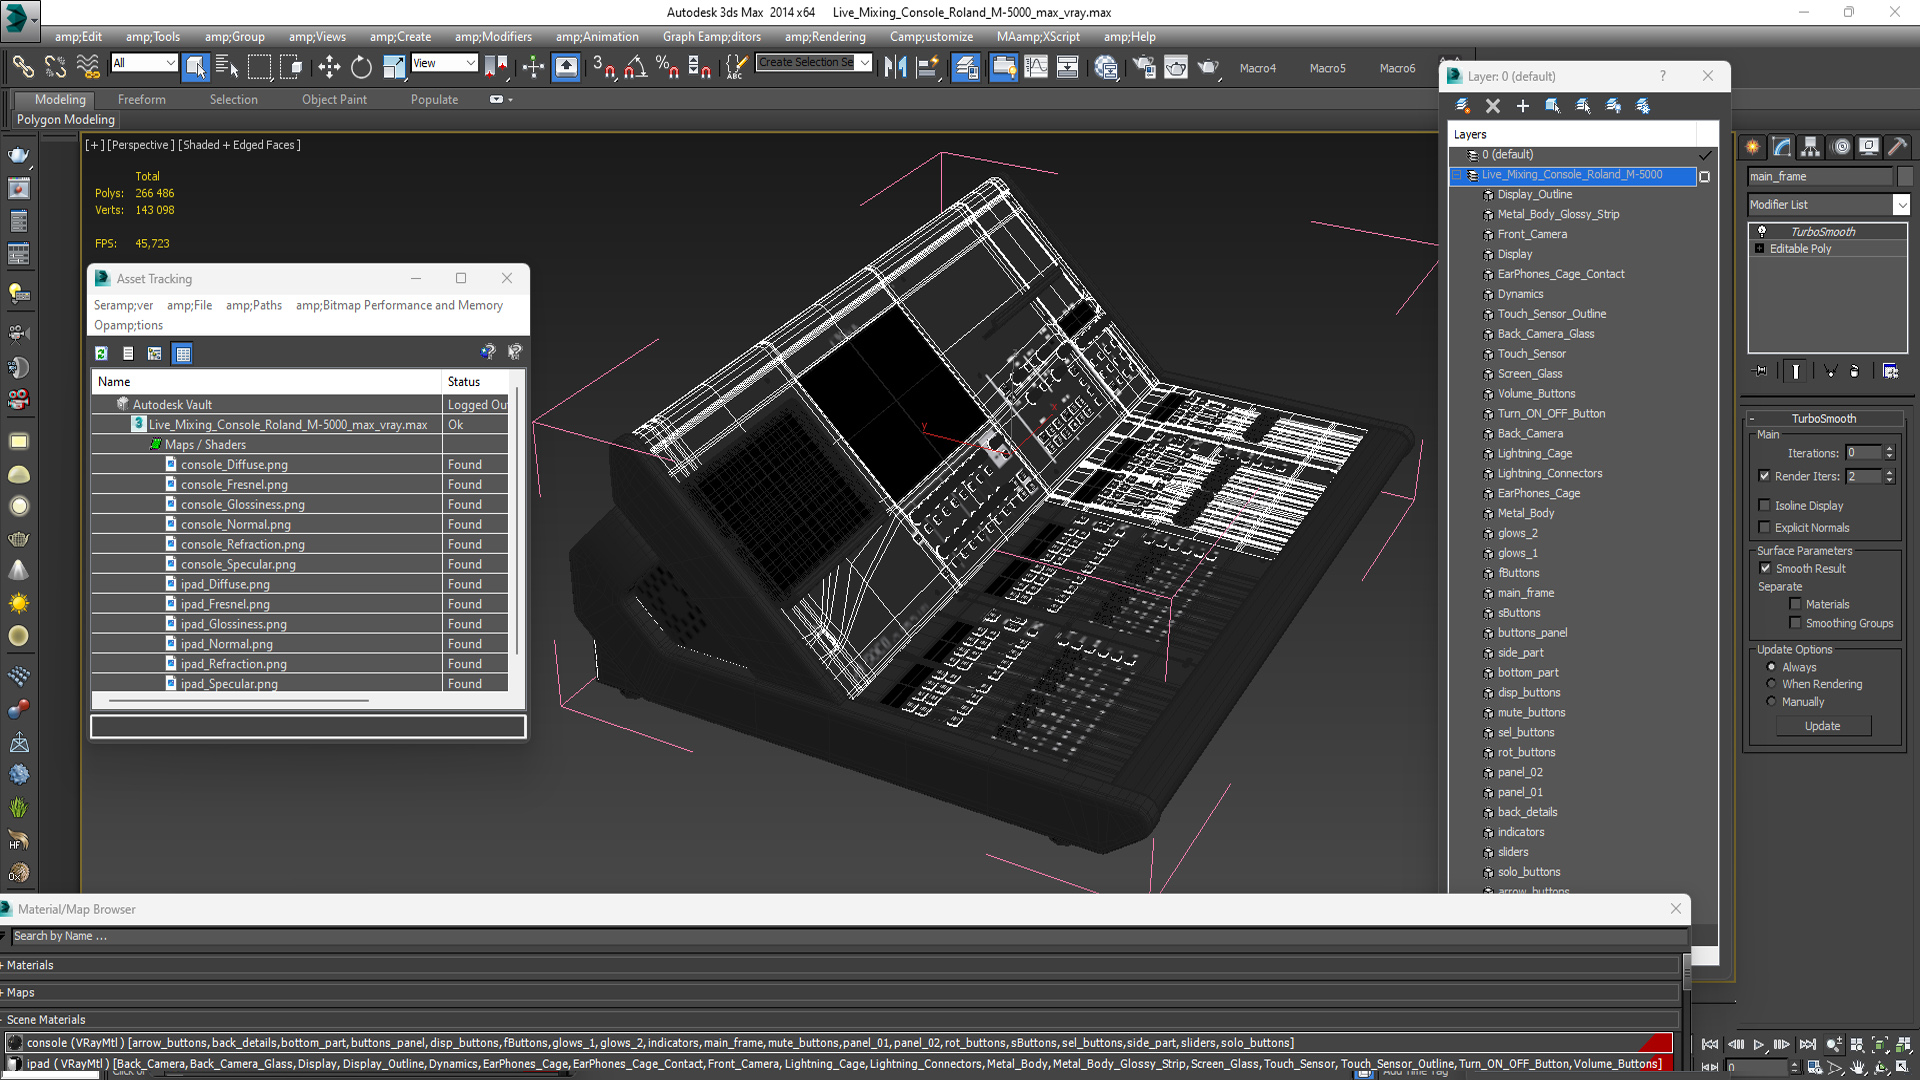1920x1080 pixels.
Task: Open the Render Setup teapot icon
Action: coord(1143,67)
